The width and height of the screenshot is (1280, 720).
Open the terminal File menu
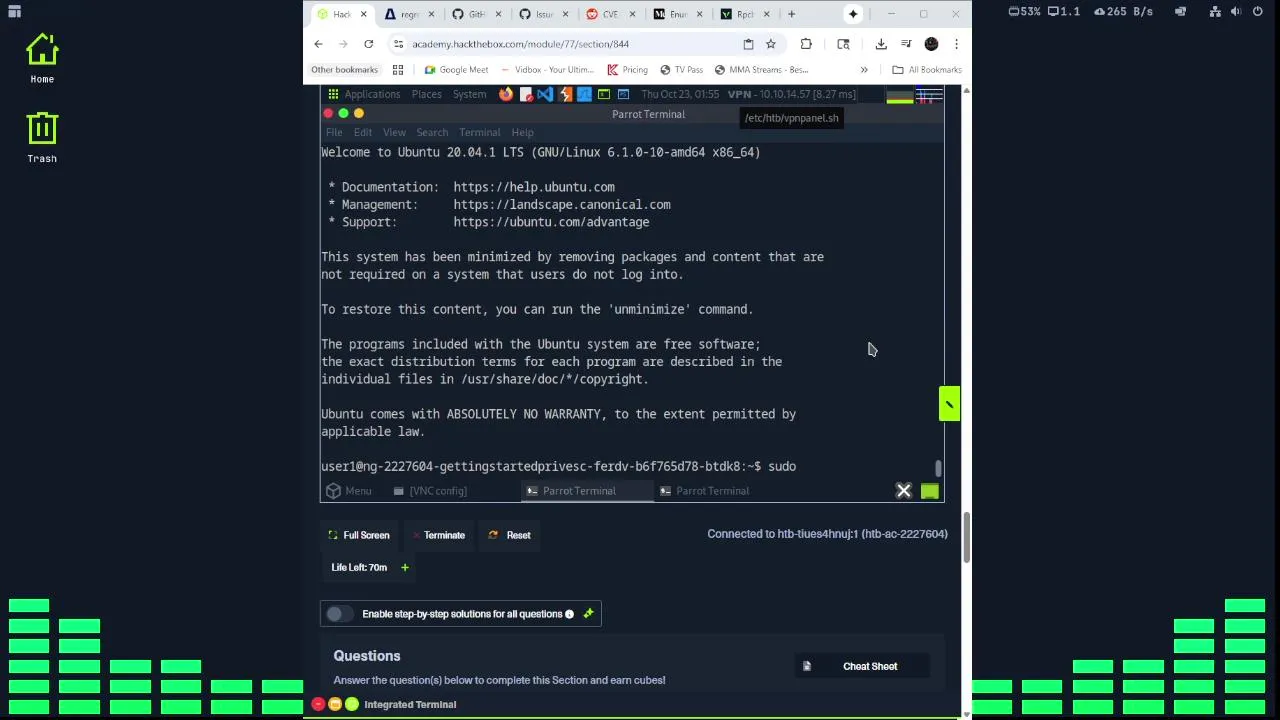[334, 132]
